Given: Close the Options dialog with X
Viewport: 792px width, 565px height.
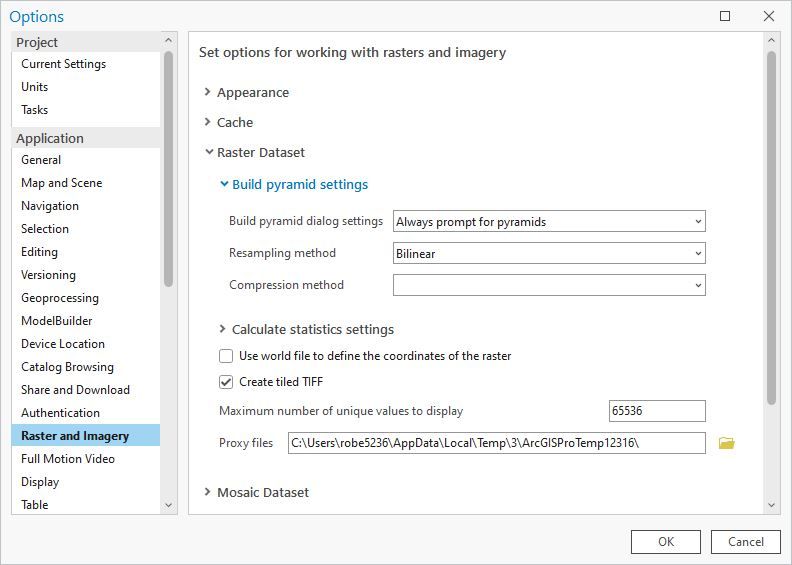Looking at the screenshot, I should click(x=768, y=16).
